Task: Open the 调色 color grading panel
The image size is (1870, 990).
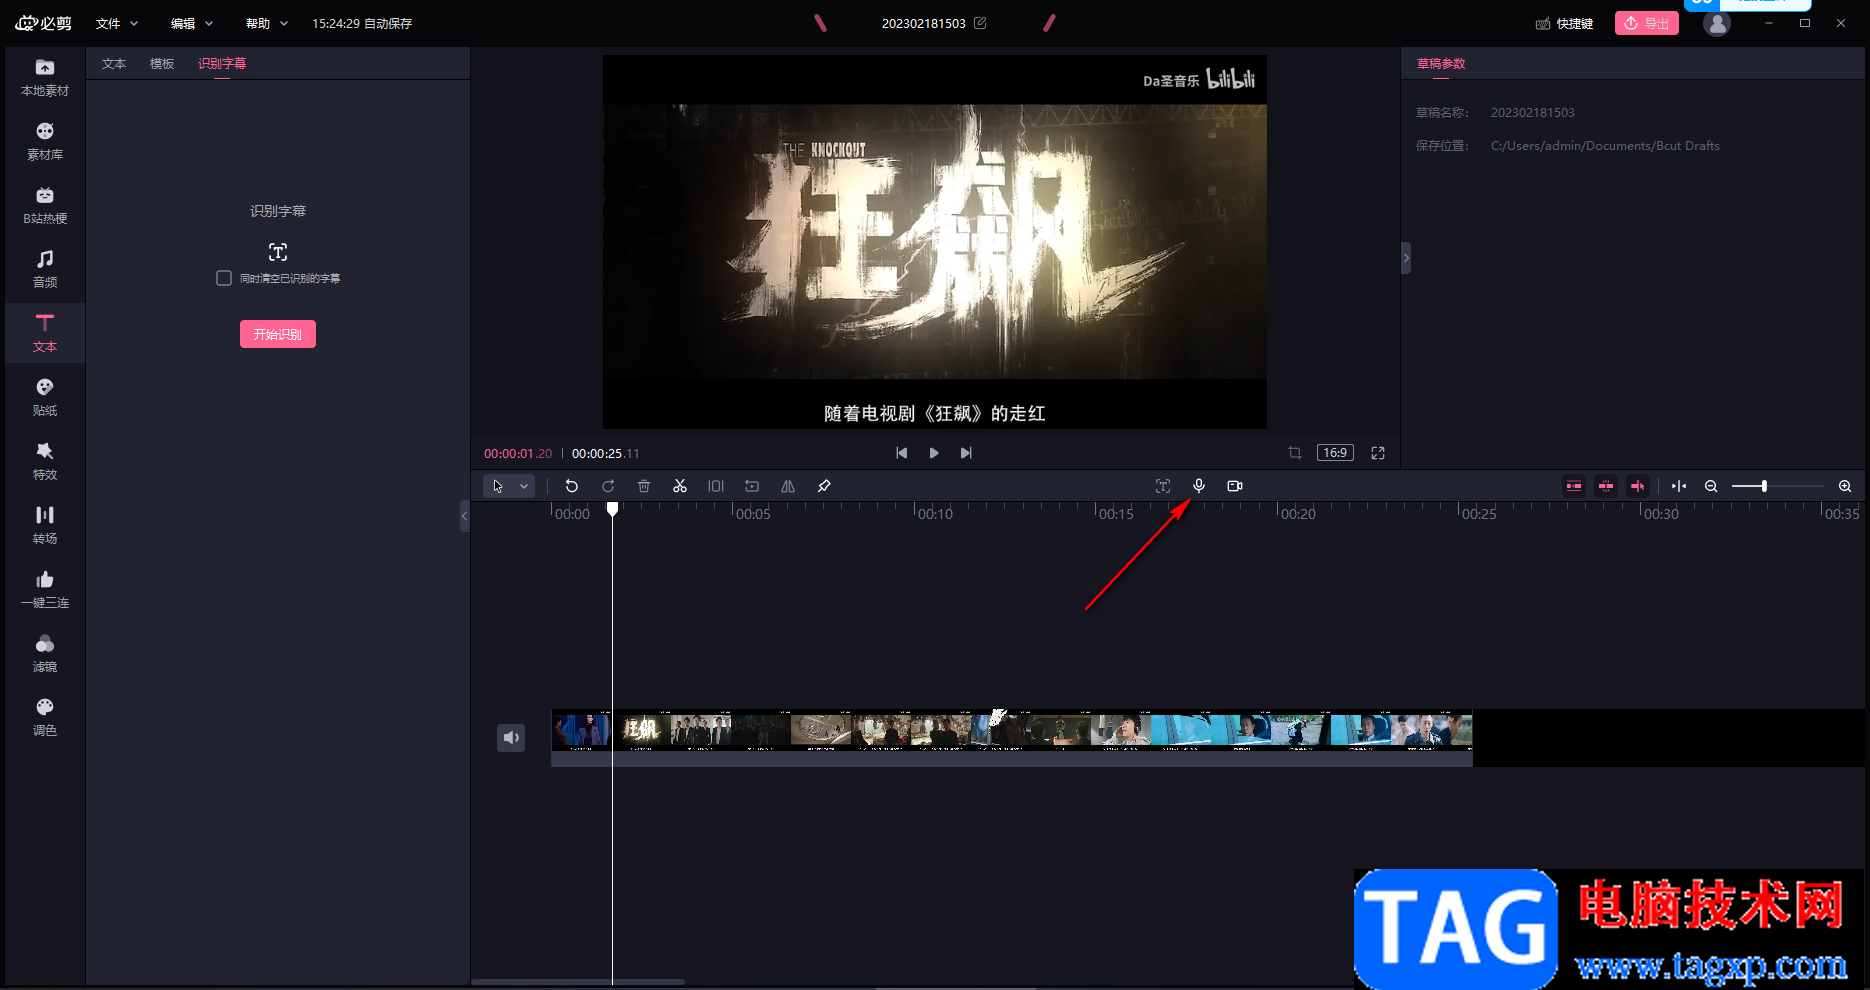Action: pos(45,717)
